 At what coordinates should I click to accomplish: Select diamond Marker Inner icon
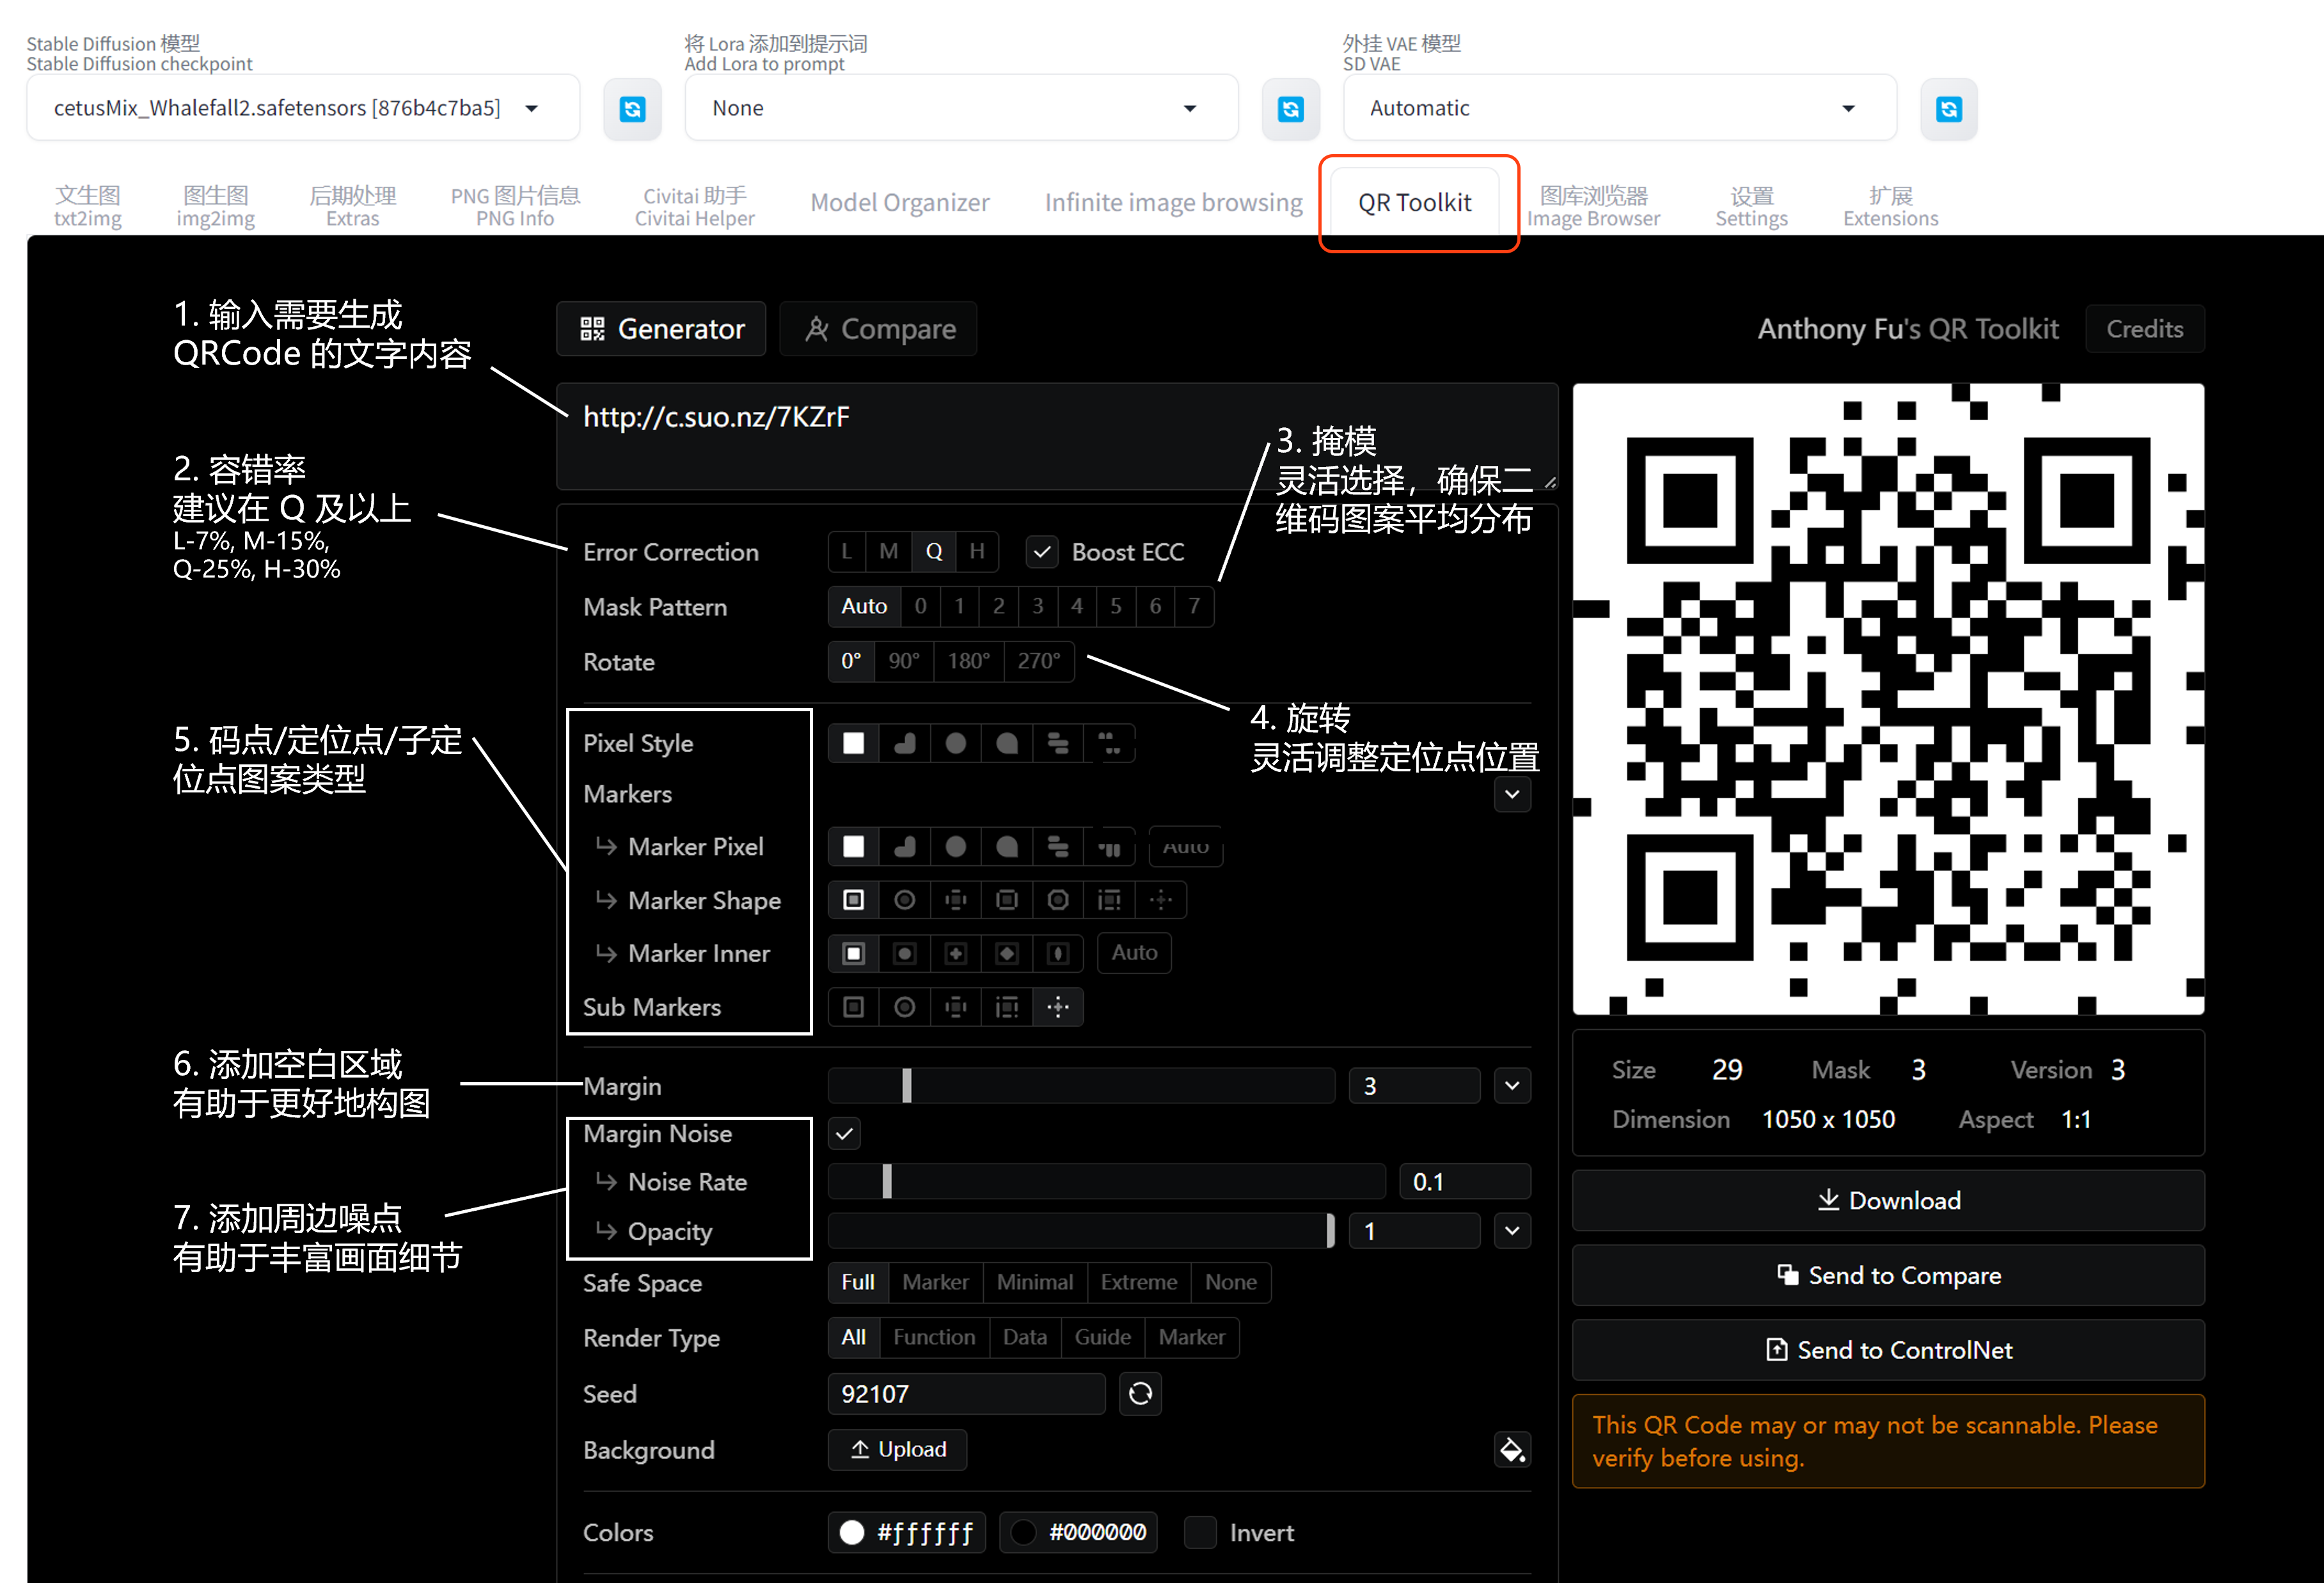(1007, 953)
